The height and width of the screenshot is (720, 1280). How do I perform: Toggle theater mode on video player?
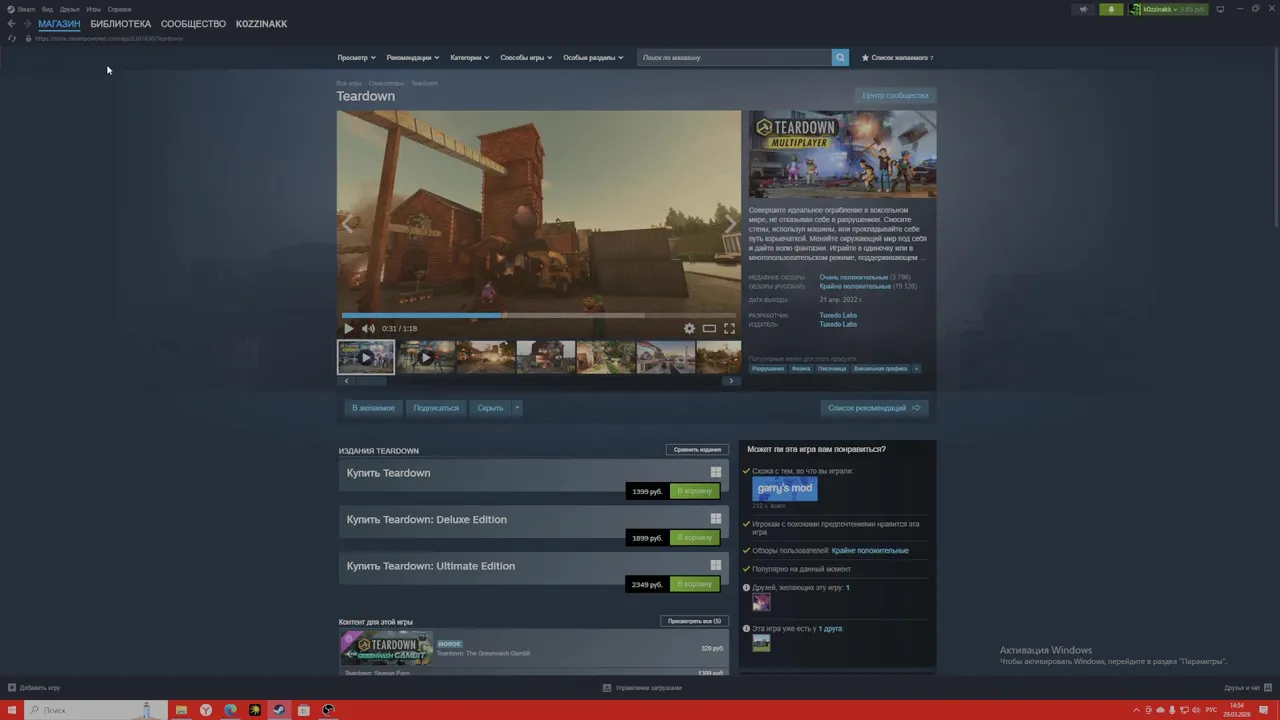coord(709,328)
